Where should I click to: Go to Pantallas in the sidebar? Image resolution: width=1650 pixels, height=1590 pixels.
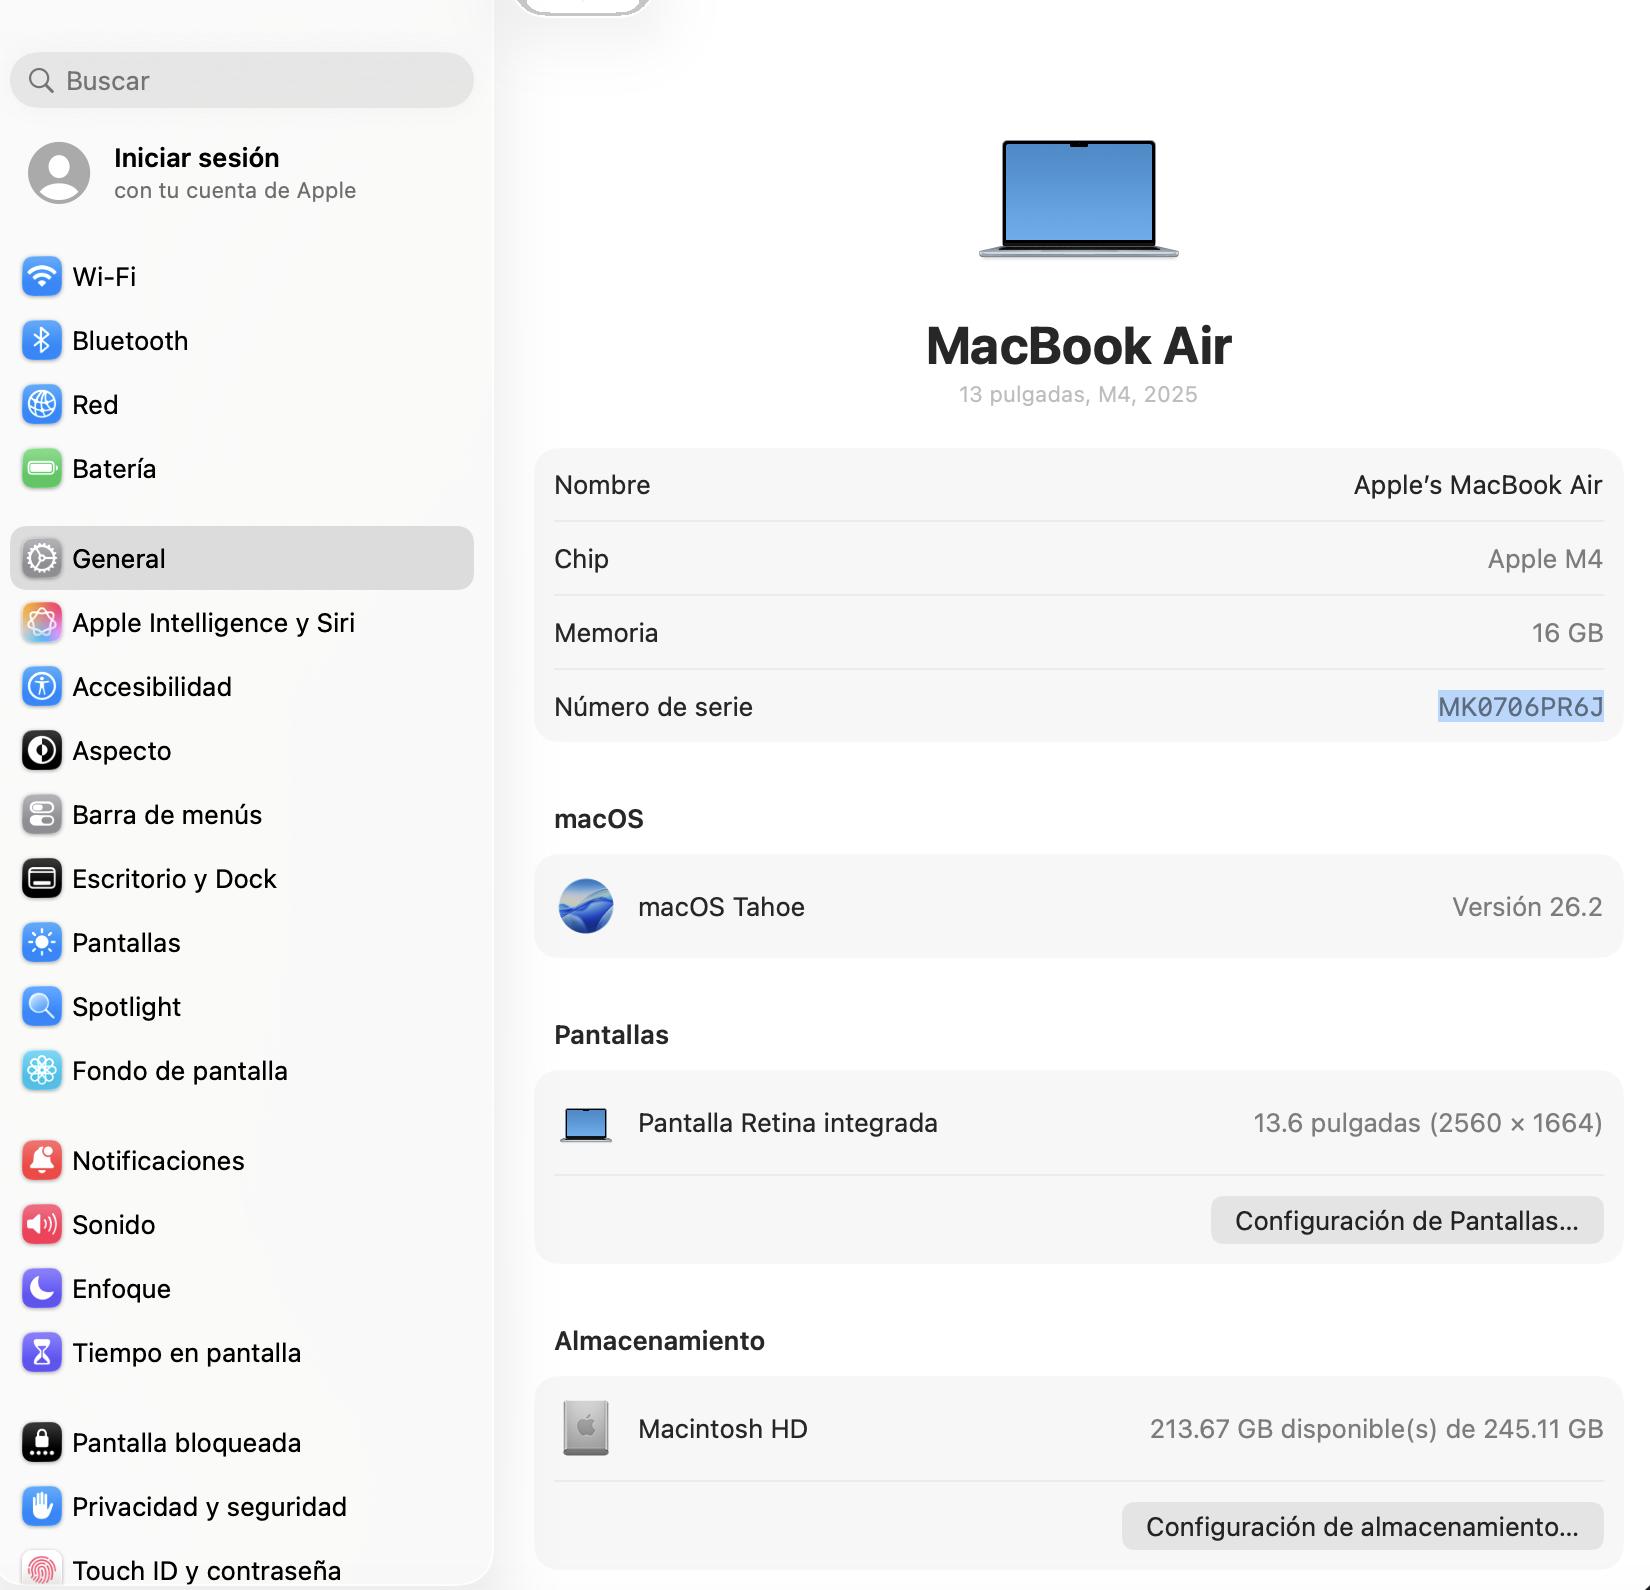[126, 943]
